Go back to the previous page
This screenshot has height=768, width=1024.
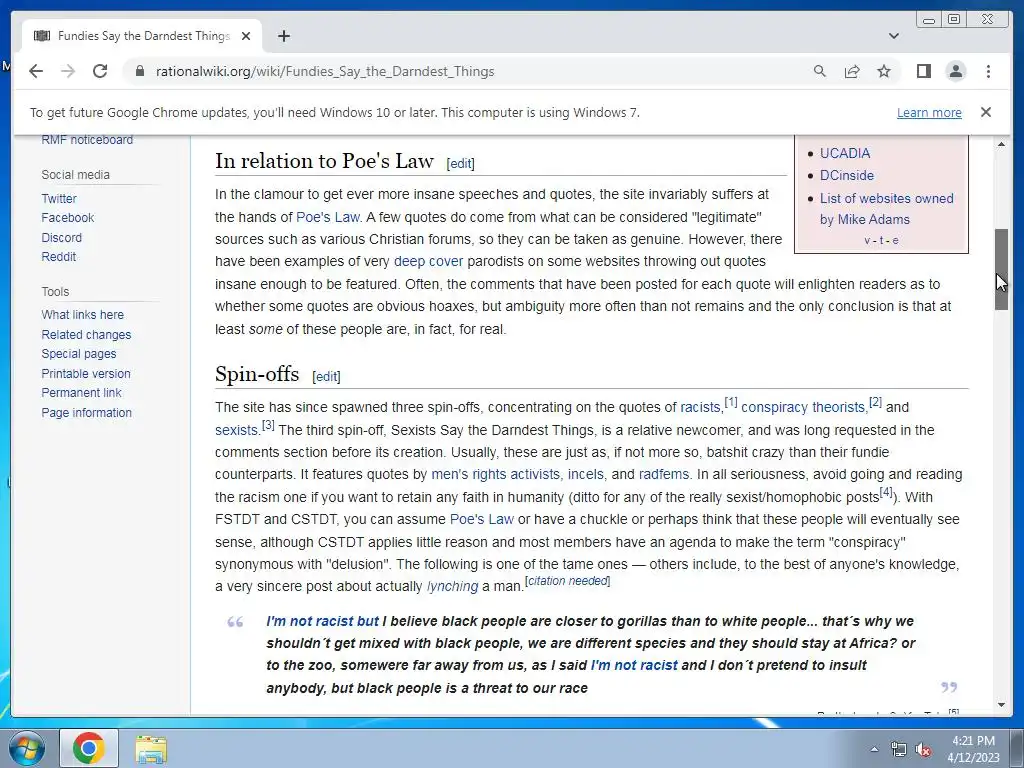click(36, 71)
